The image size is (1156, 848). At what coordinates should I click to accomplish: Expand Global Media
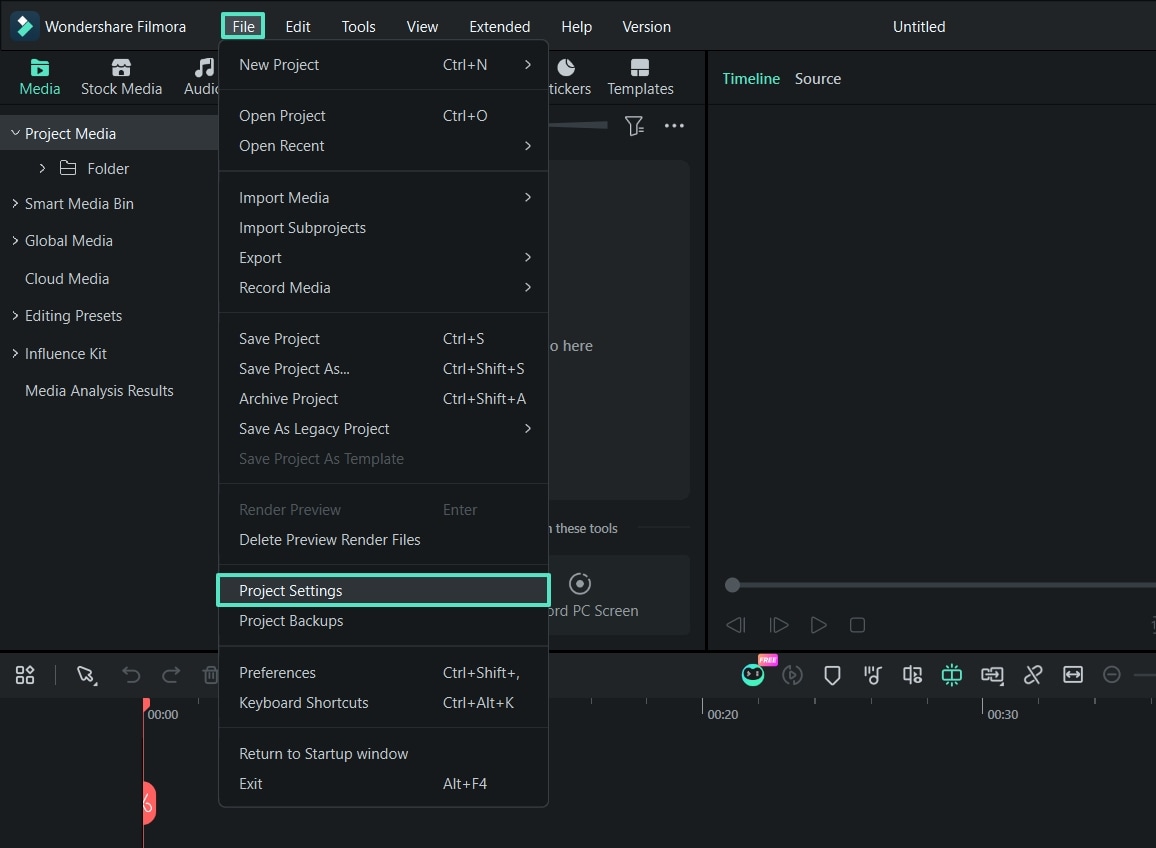[x=15, y=240]
